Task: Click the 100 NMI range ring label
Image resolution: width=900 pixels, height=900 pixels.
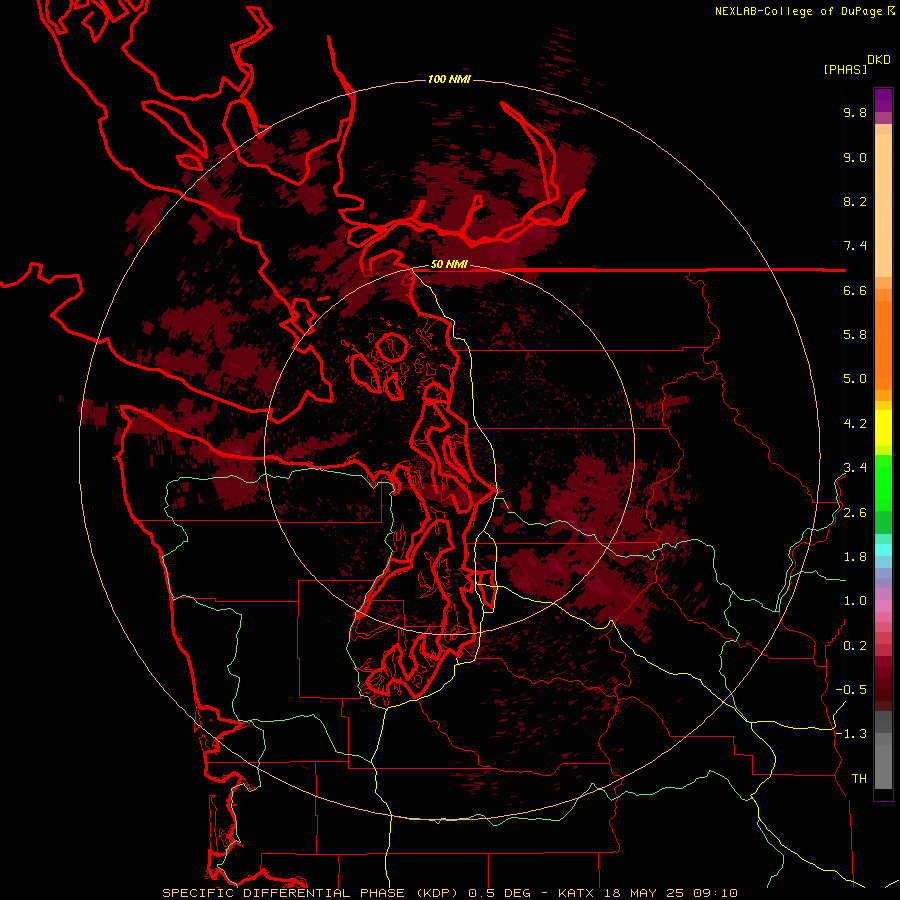Action: [449, 79]
